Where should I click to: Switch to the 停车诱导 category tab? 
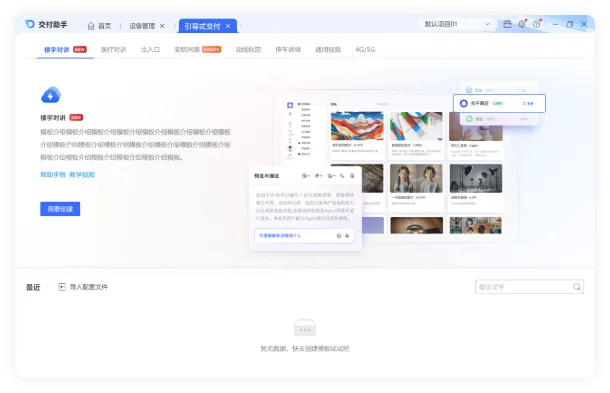tap(288, 49)
